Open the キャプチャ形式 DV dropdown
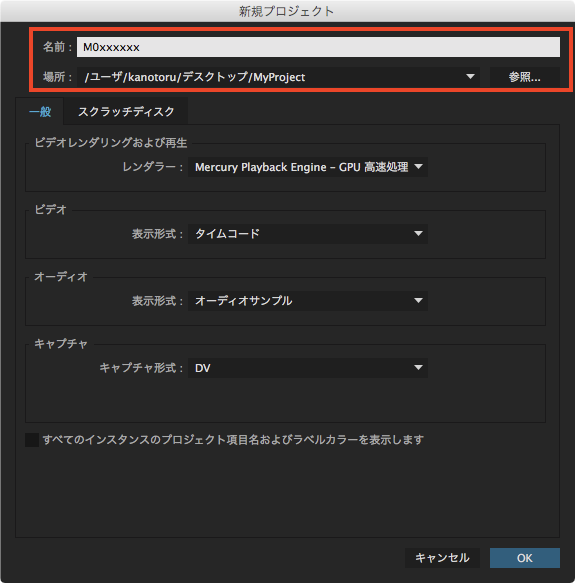 [x=308, y=368]
